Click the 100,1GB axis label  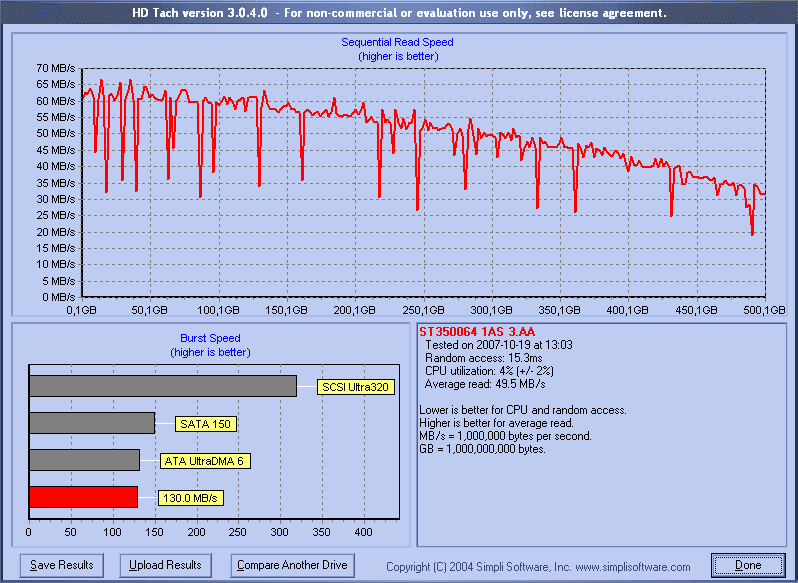218,310
